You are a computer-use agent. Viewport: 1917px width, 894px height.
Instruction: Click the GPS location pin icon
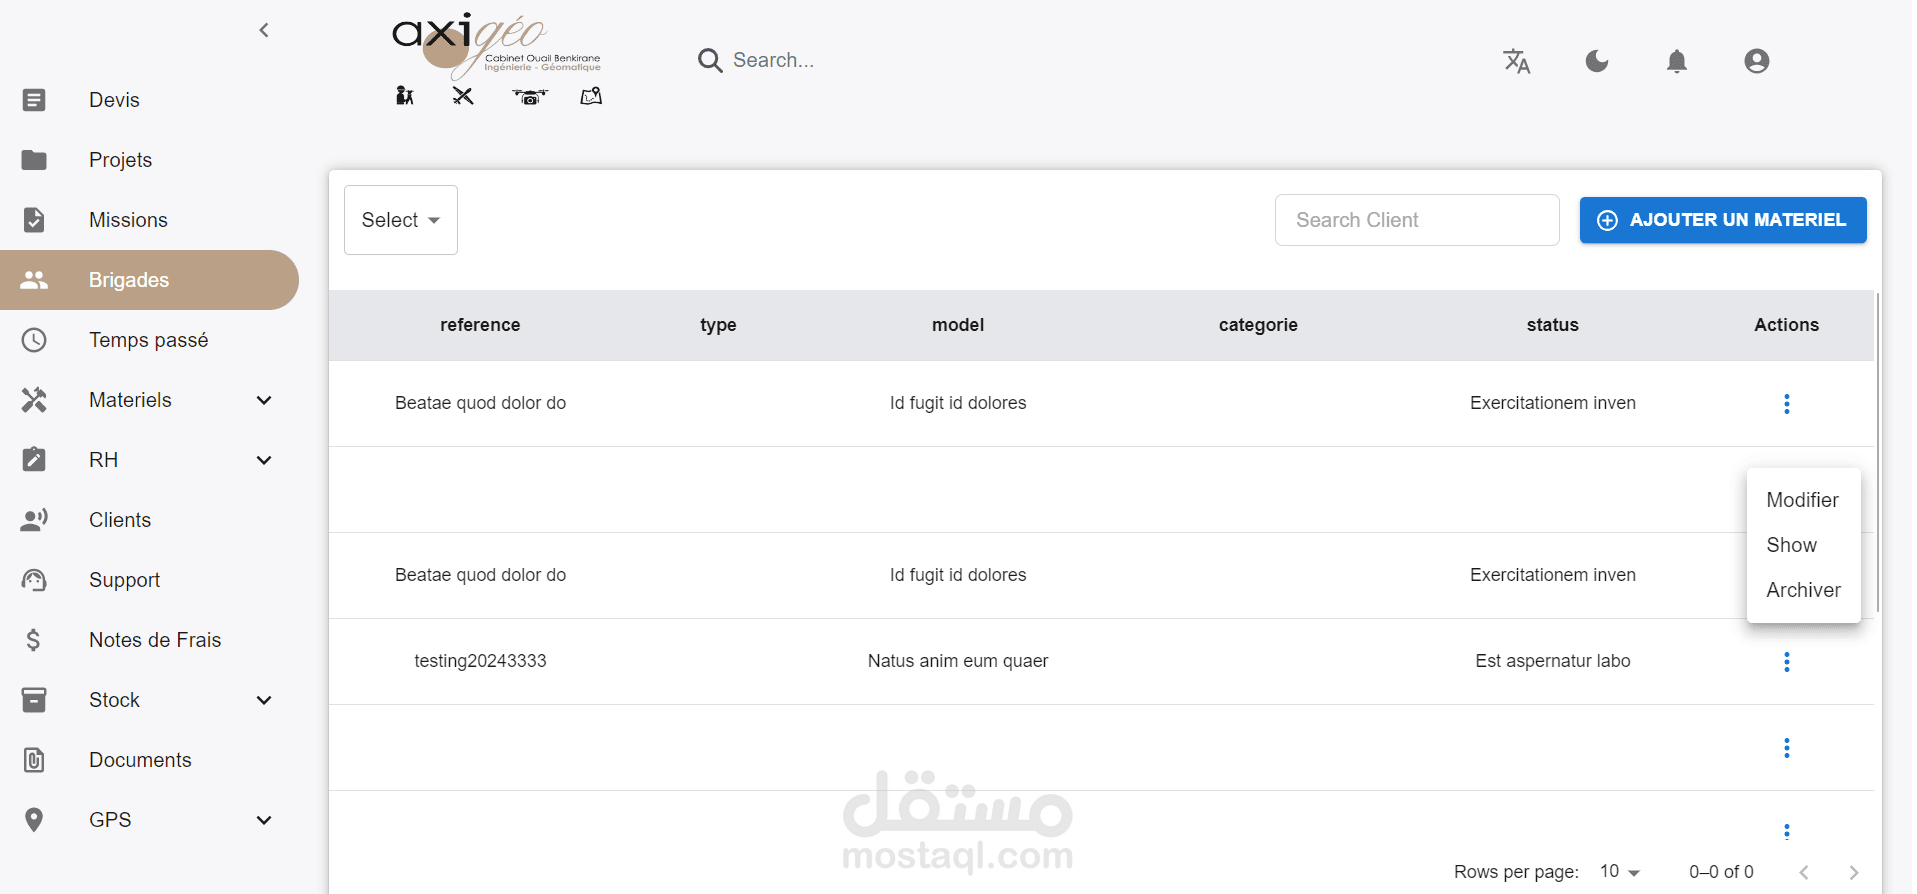34,820
